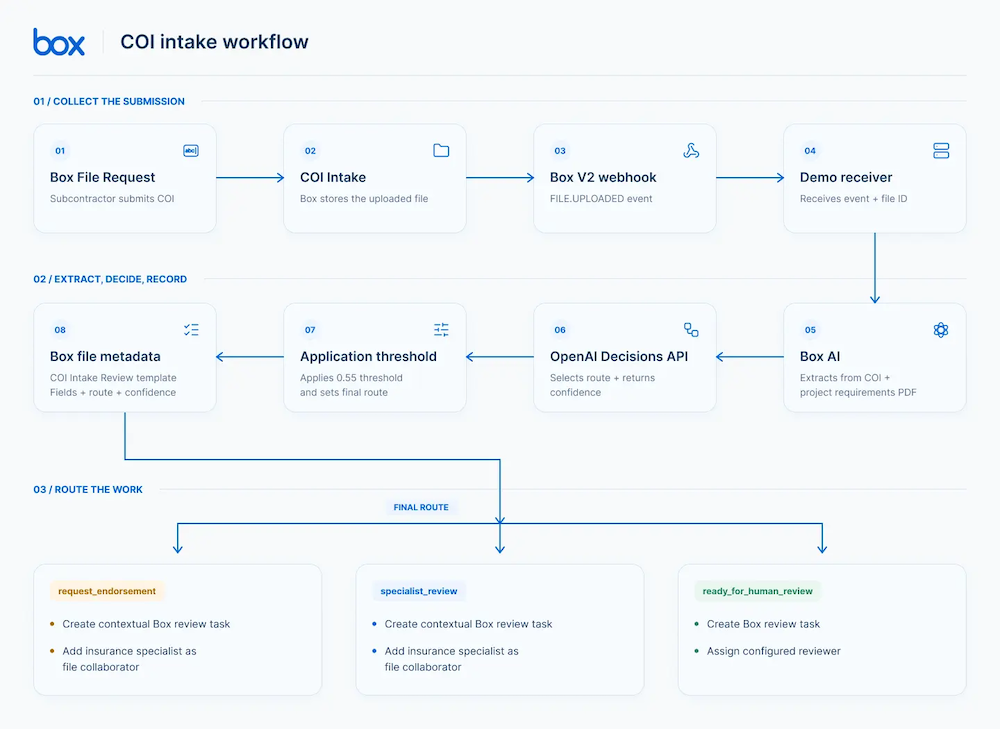Click the "Box V2 webhook" card title
The height and width of the screenshot is (729, 1000).
point(603,177)
